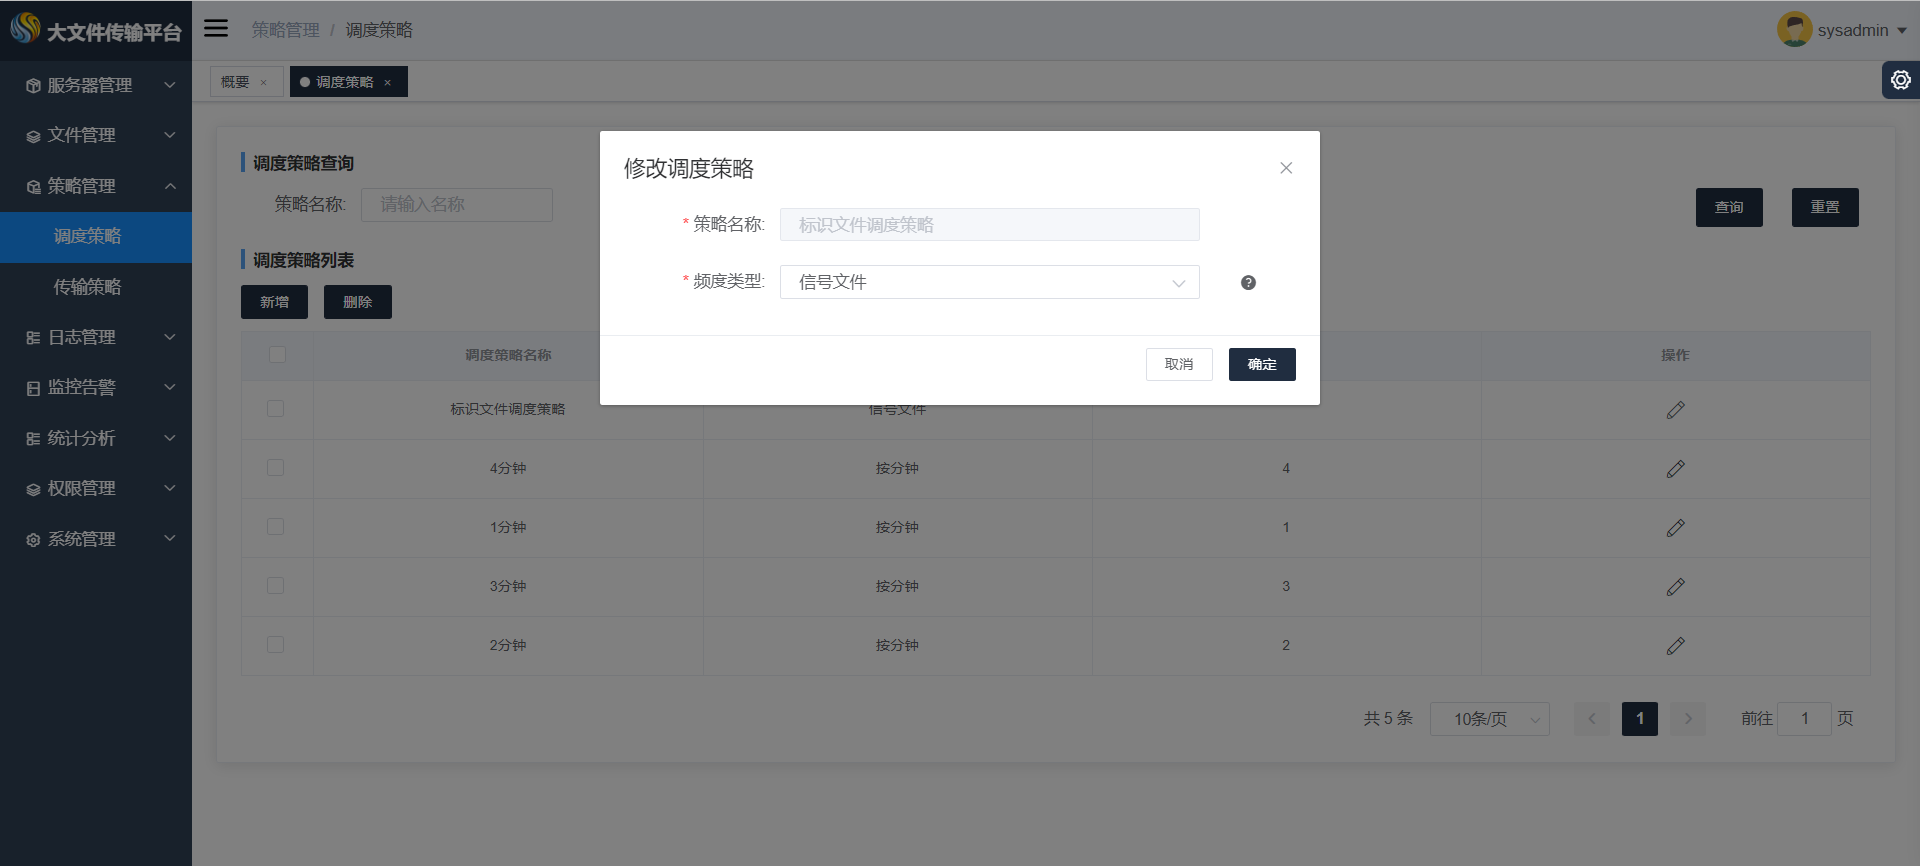Toggle the select-all checkbox in table header
The height and width of the screenshot is (866, 1920).
[278, 355]
